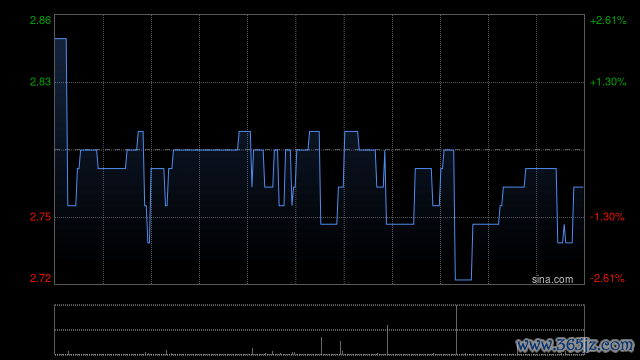Click the 2.83 price axis label
Image resolution: width=640 pixels, height=360 pixels.
click(x=40, y=82)
